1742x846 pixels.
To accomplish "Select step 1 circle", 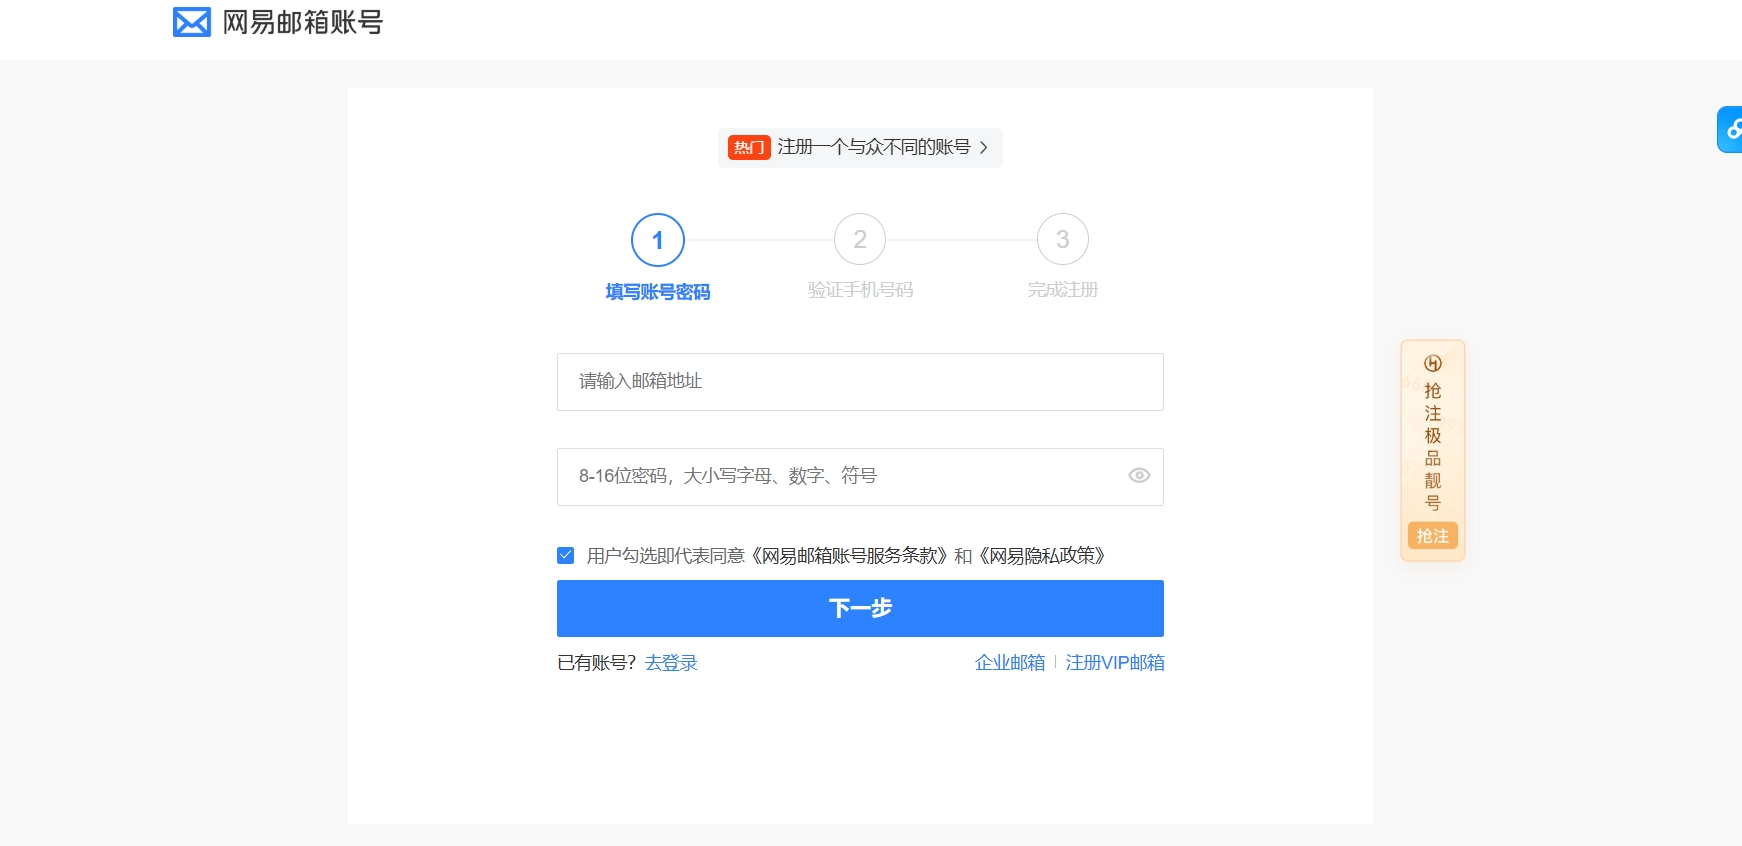I will 658,240.
